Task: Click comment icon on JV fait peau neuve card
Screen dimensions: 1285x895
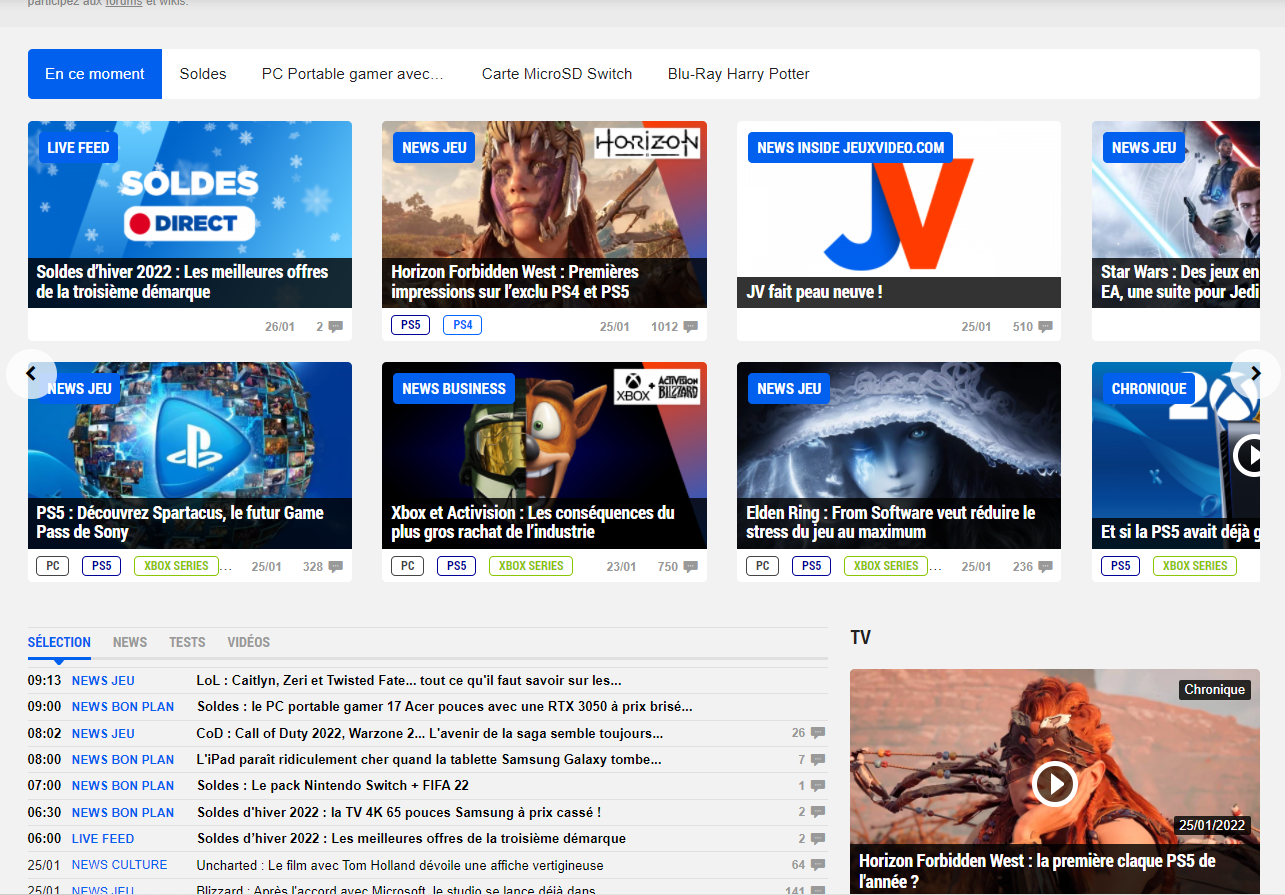Action: pyautogui.click(x=1045, y=327)
